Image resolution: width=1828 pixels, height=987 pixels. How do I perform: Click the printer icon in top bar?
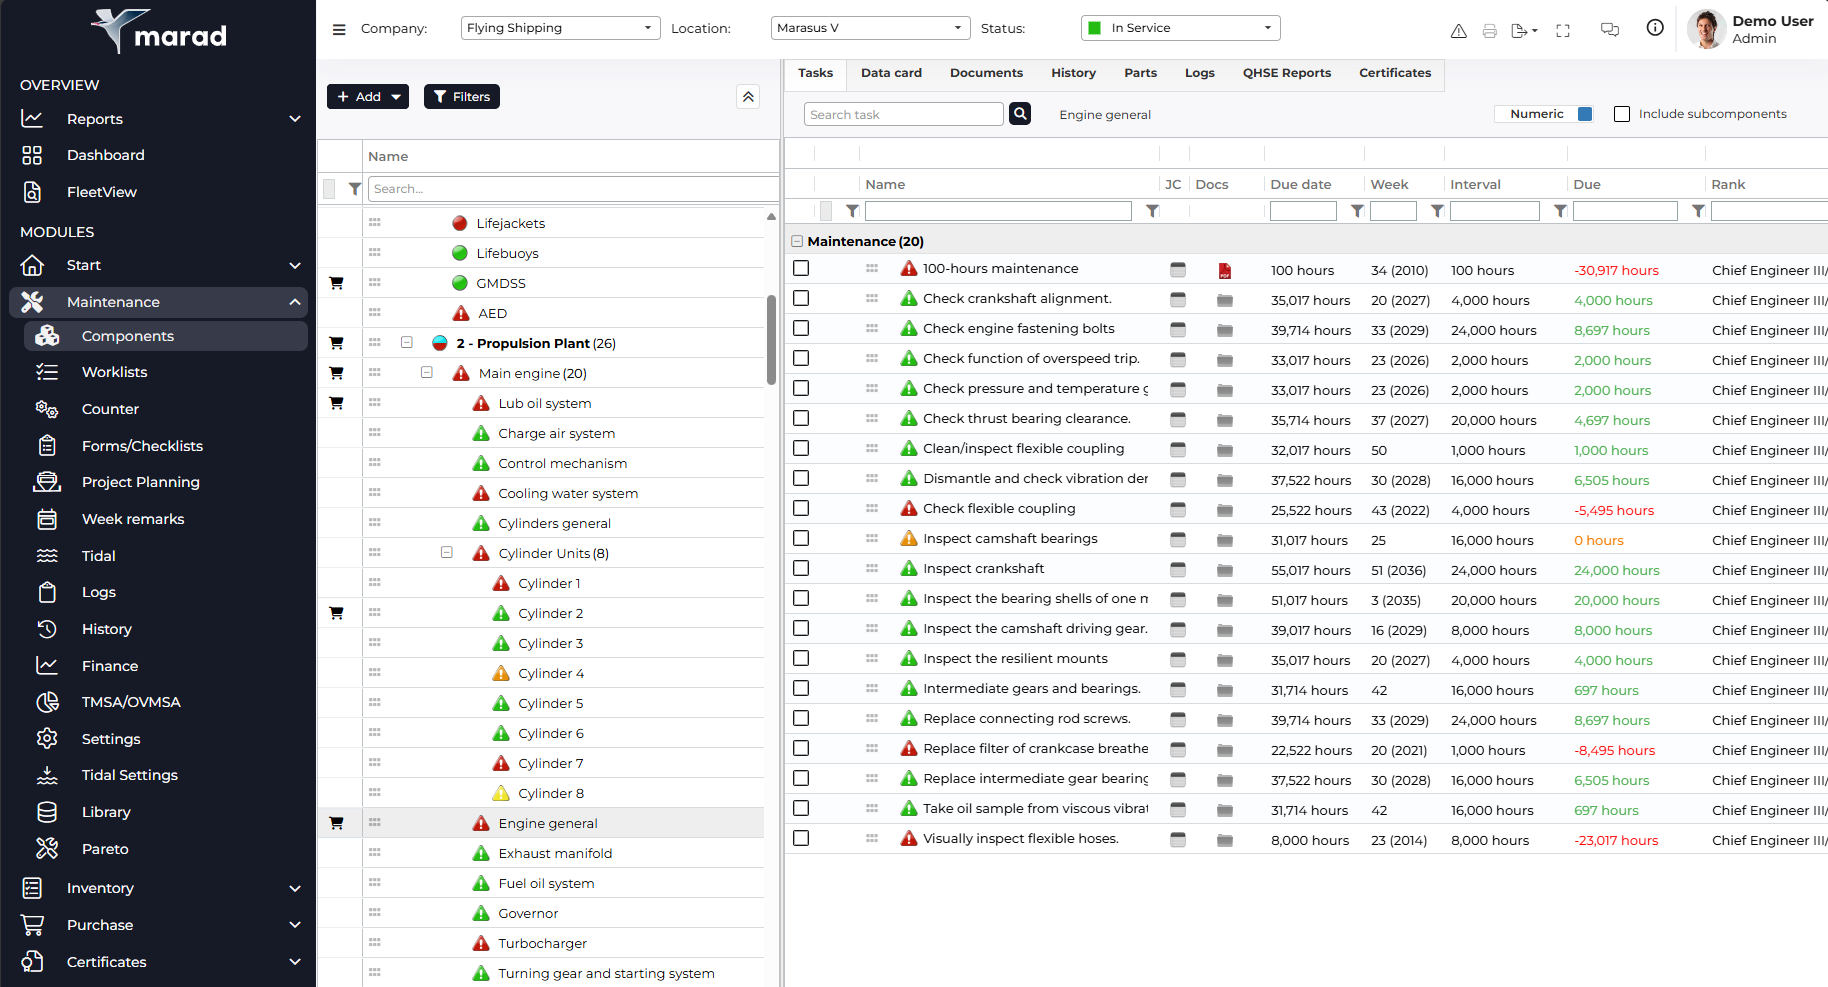click(1490, 31)
